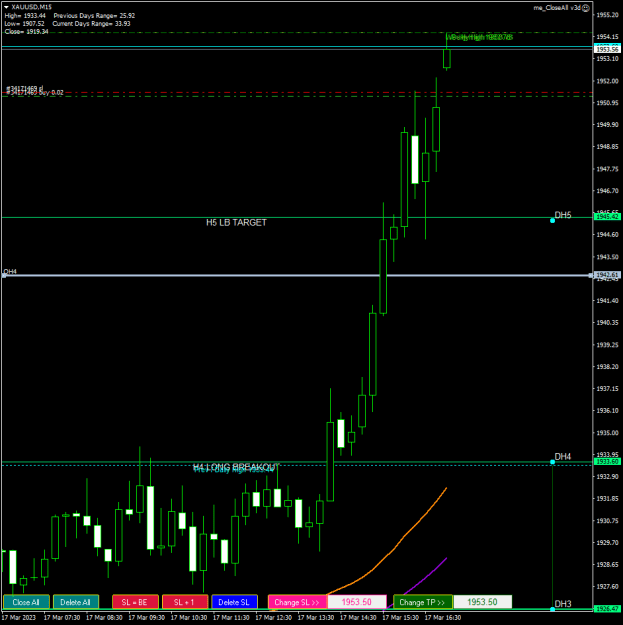Click the me_CloseAll smiley face icon
Screen dimensions: 623x625
pyautogui.click(x=586, y=8)
